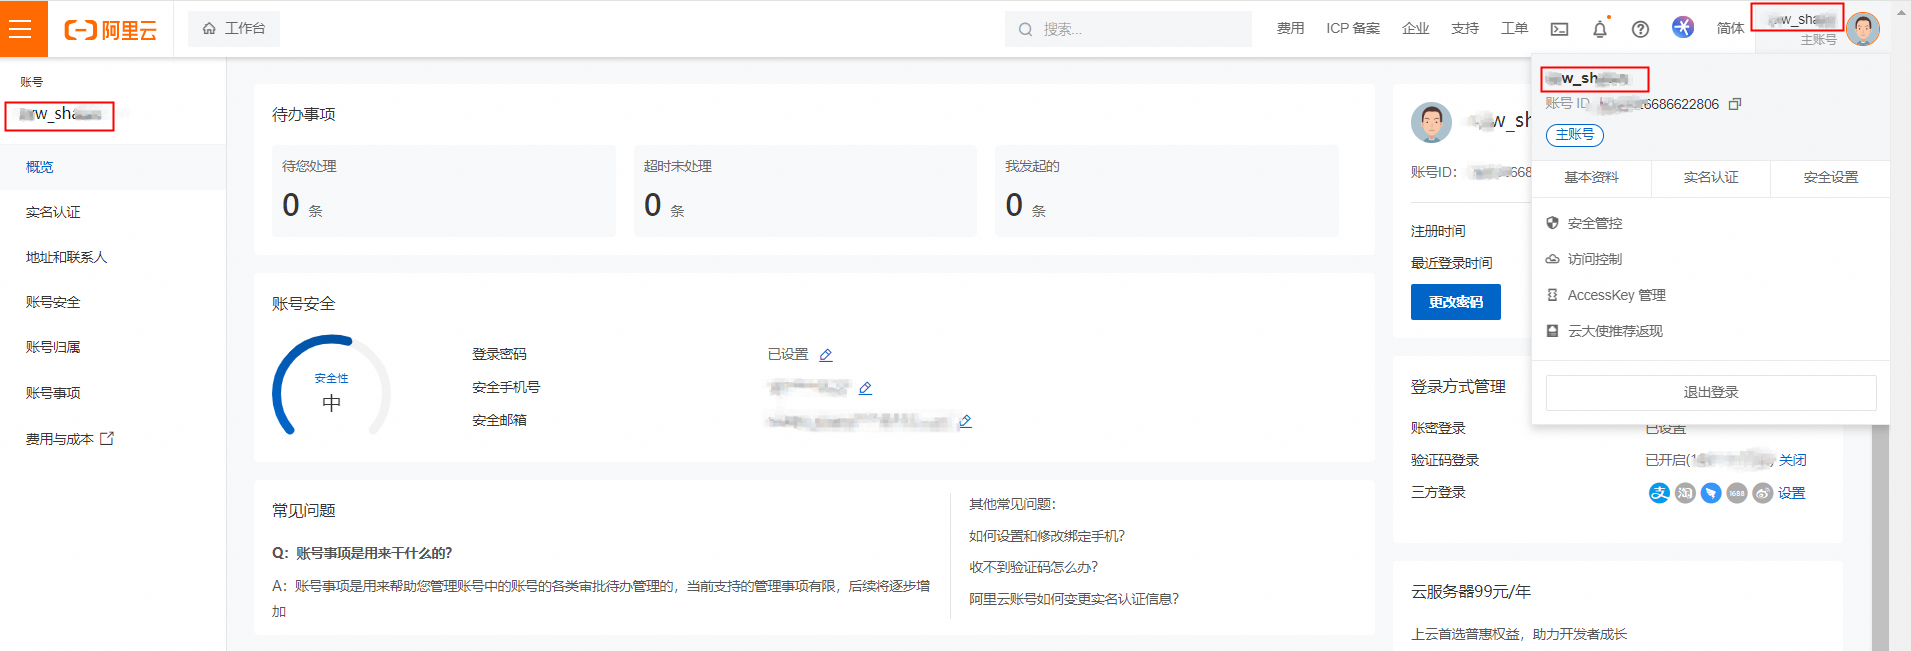The height and width of the screenshot is (651, 1911).
Task: Open the help question mark icon
Action: 1640,29
